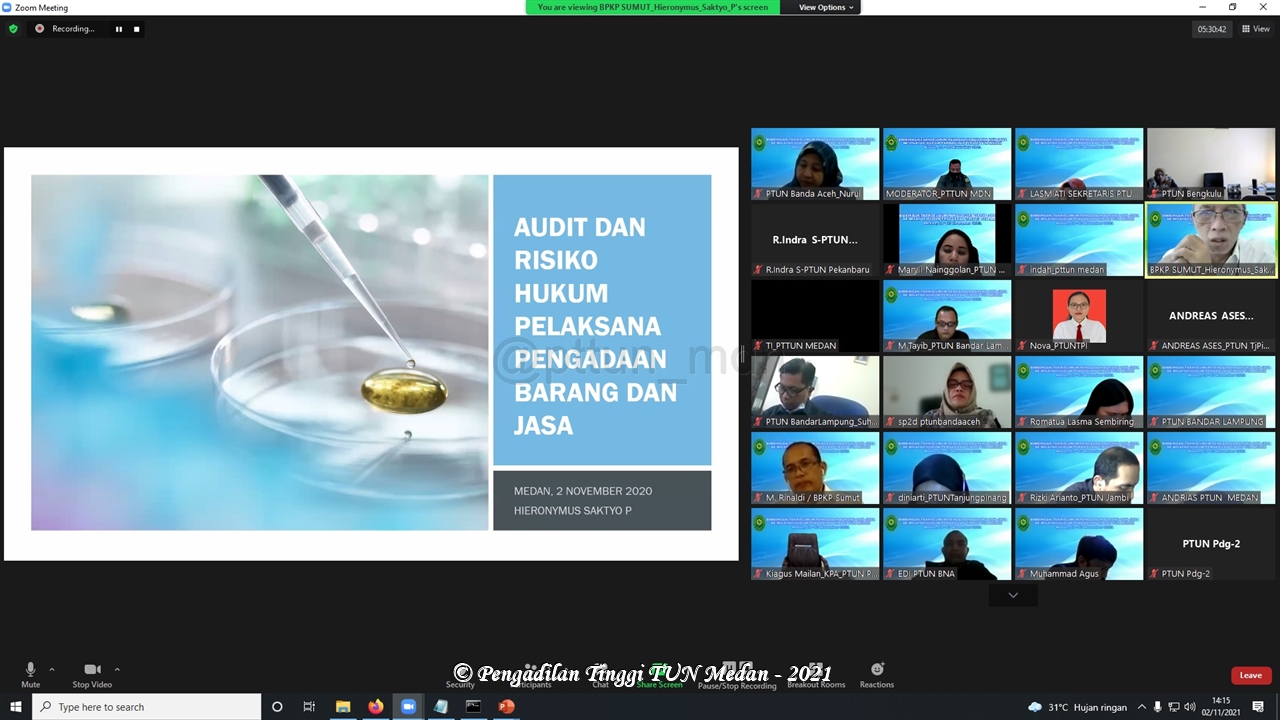Open the Security toolbar option

460,676
